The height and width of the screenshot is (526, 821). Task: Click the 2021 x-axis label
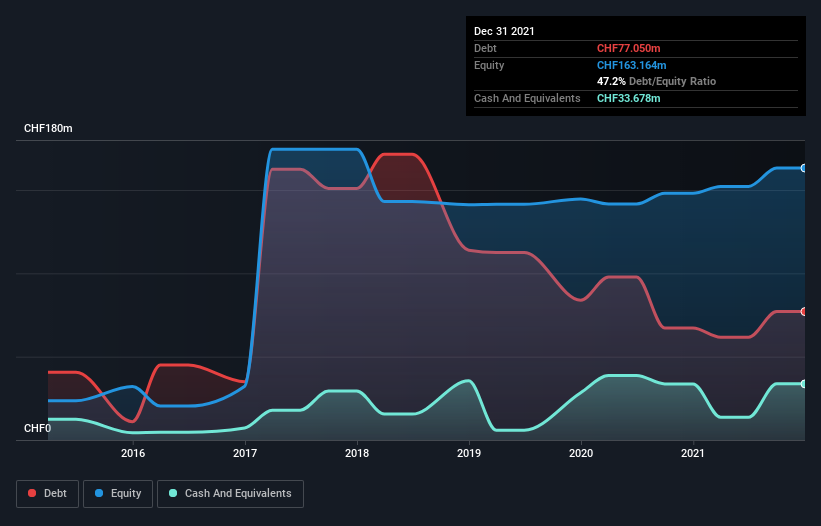pos(693,453)
